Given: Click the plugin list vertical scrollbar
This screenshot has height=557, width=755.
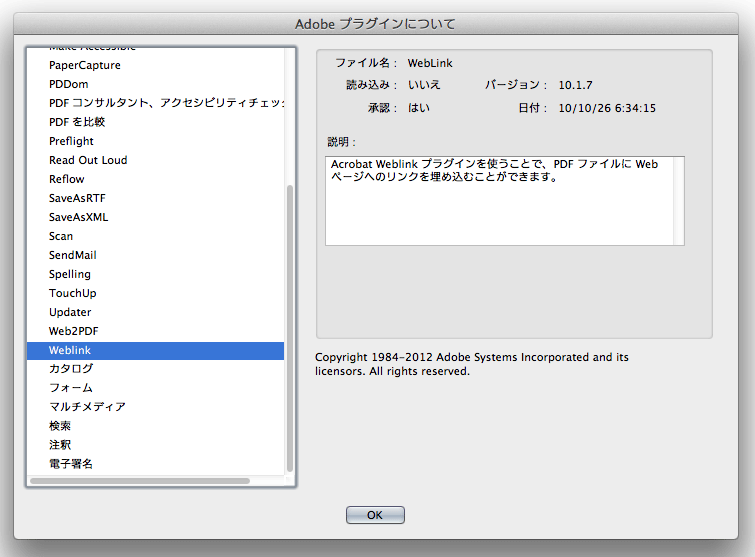Looking at the screenshot, I should point(290,327).
